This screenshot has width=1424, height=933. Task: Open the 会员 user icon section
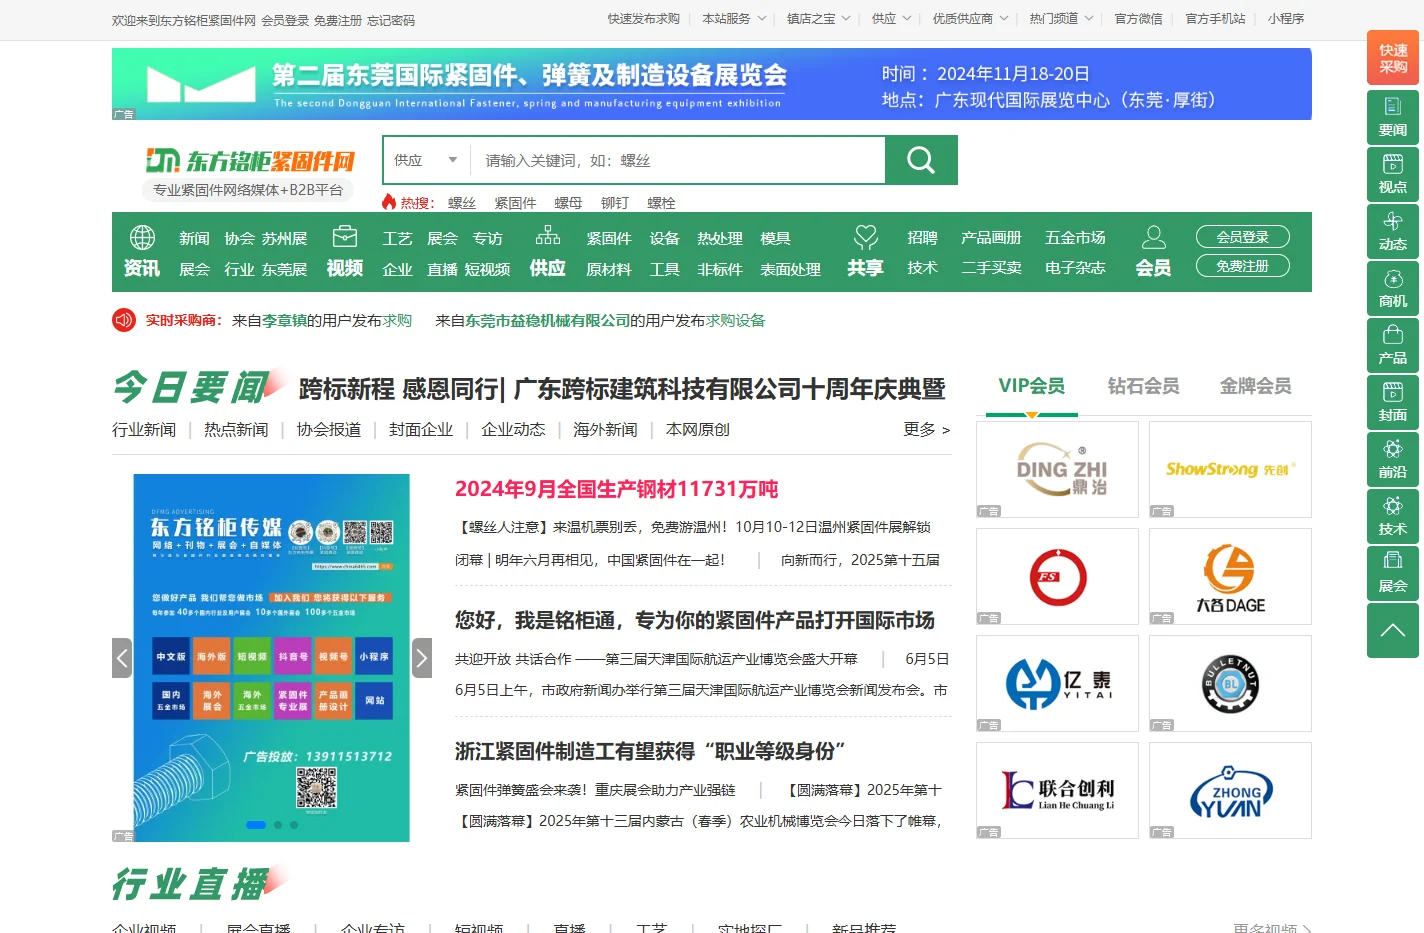click(x=1153, y=252)
